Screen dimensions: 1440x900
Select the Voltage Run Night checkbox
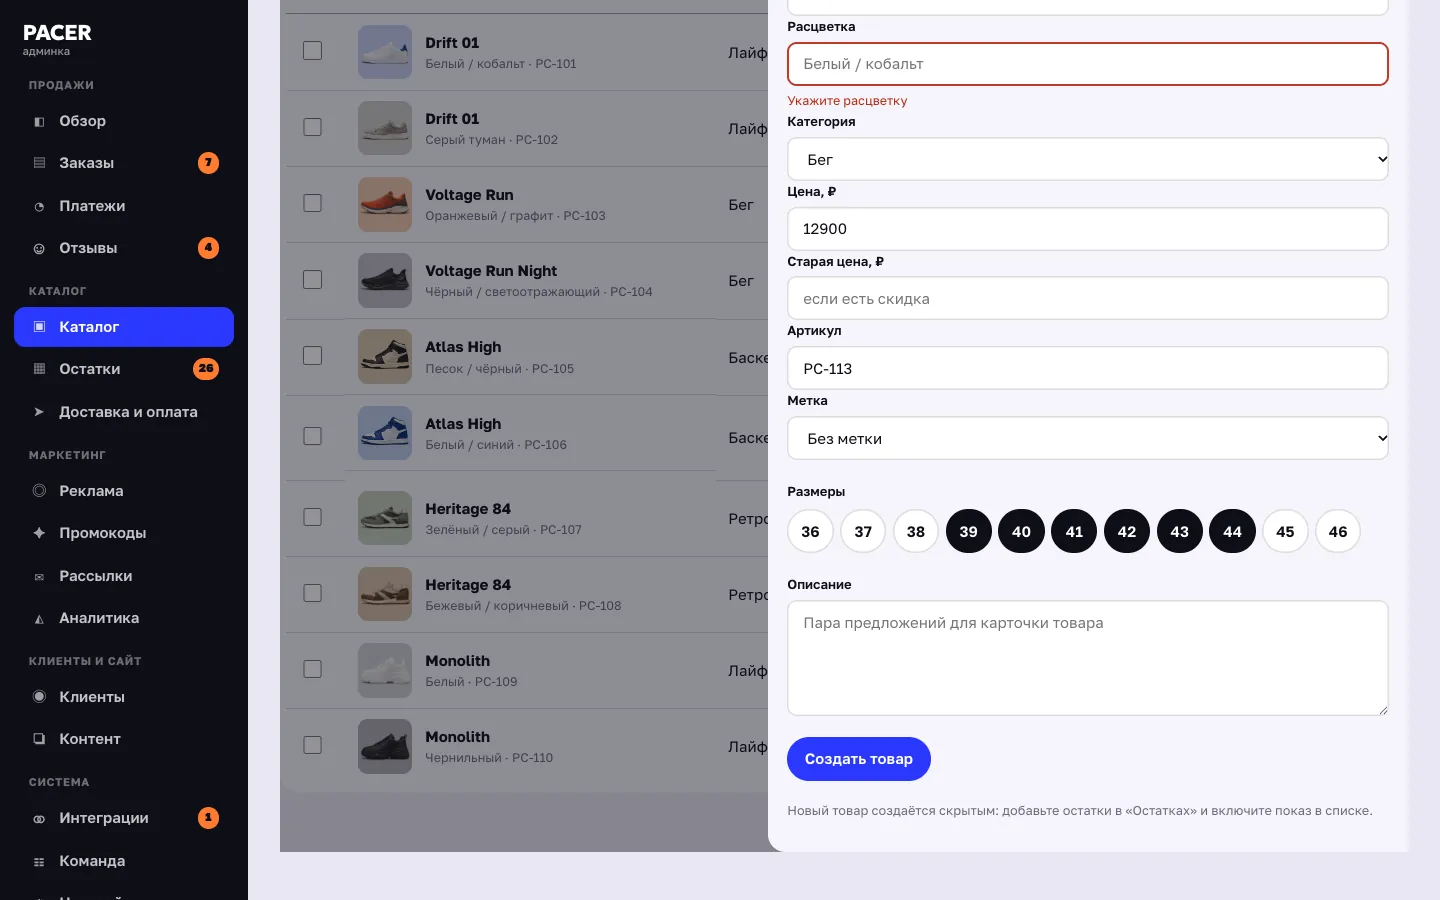click(312, 279)
